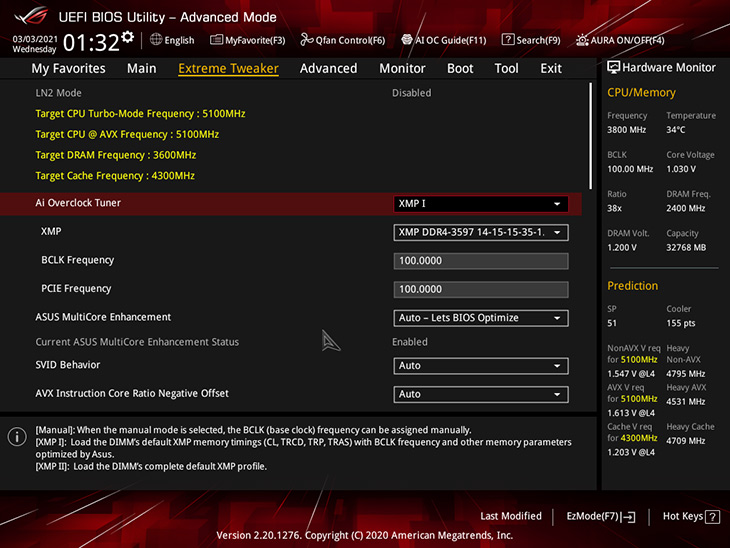Click the SVID Behavior label
730x548 pixels.
pos(68,365)
